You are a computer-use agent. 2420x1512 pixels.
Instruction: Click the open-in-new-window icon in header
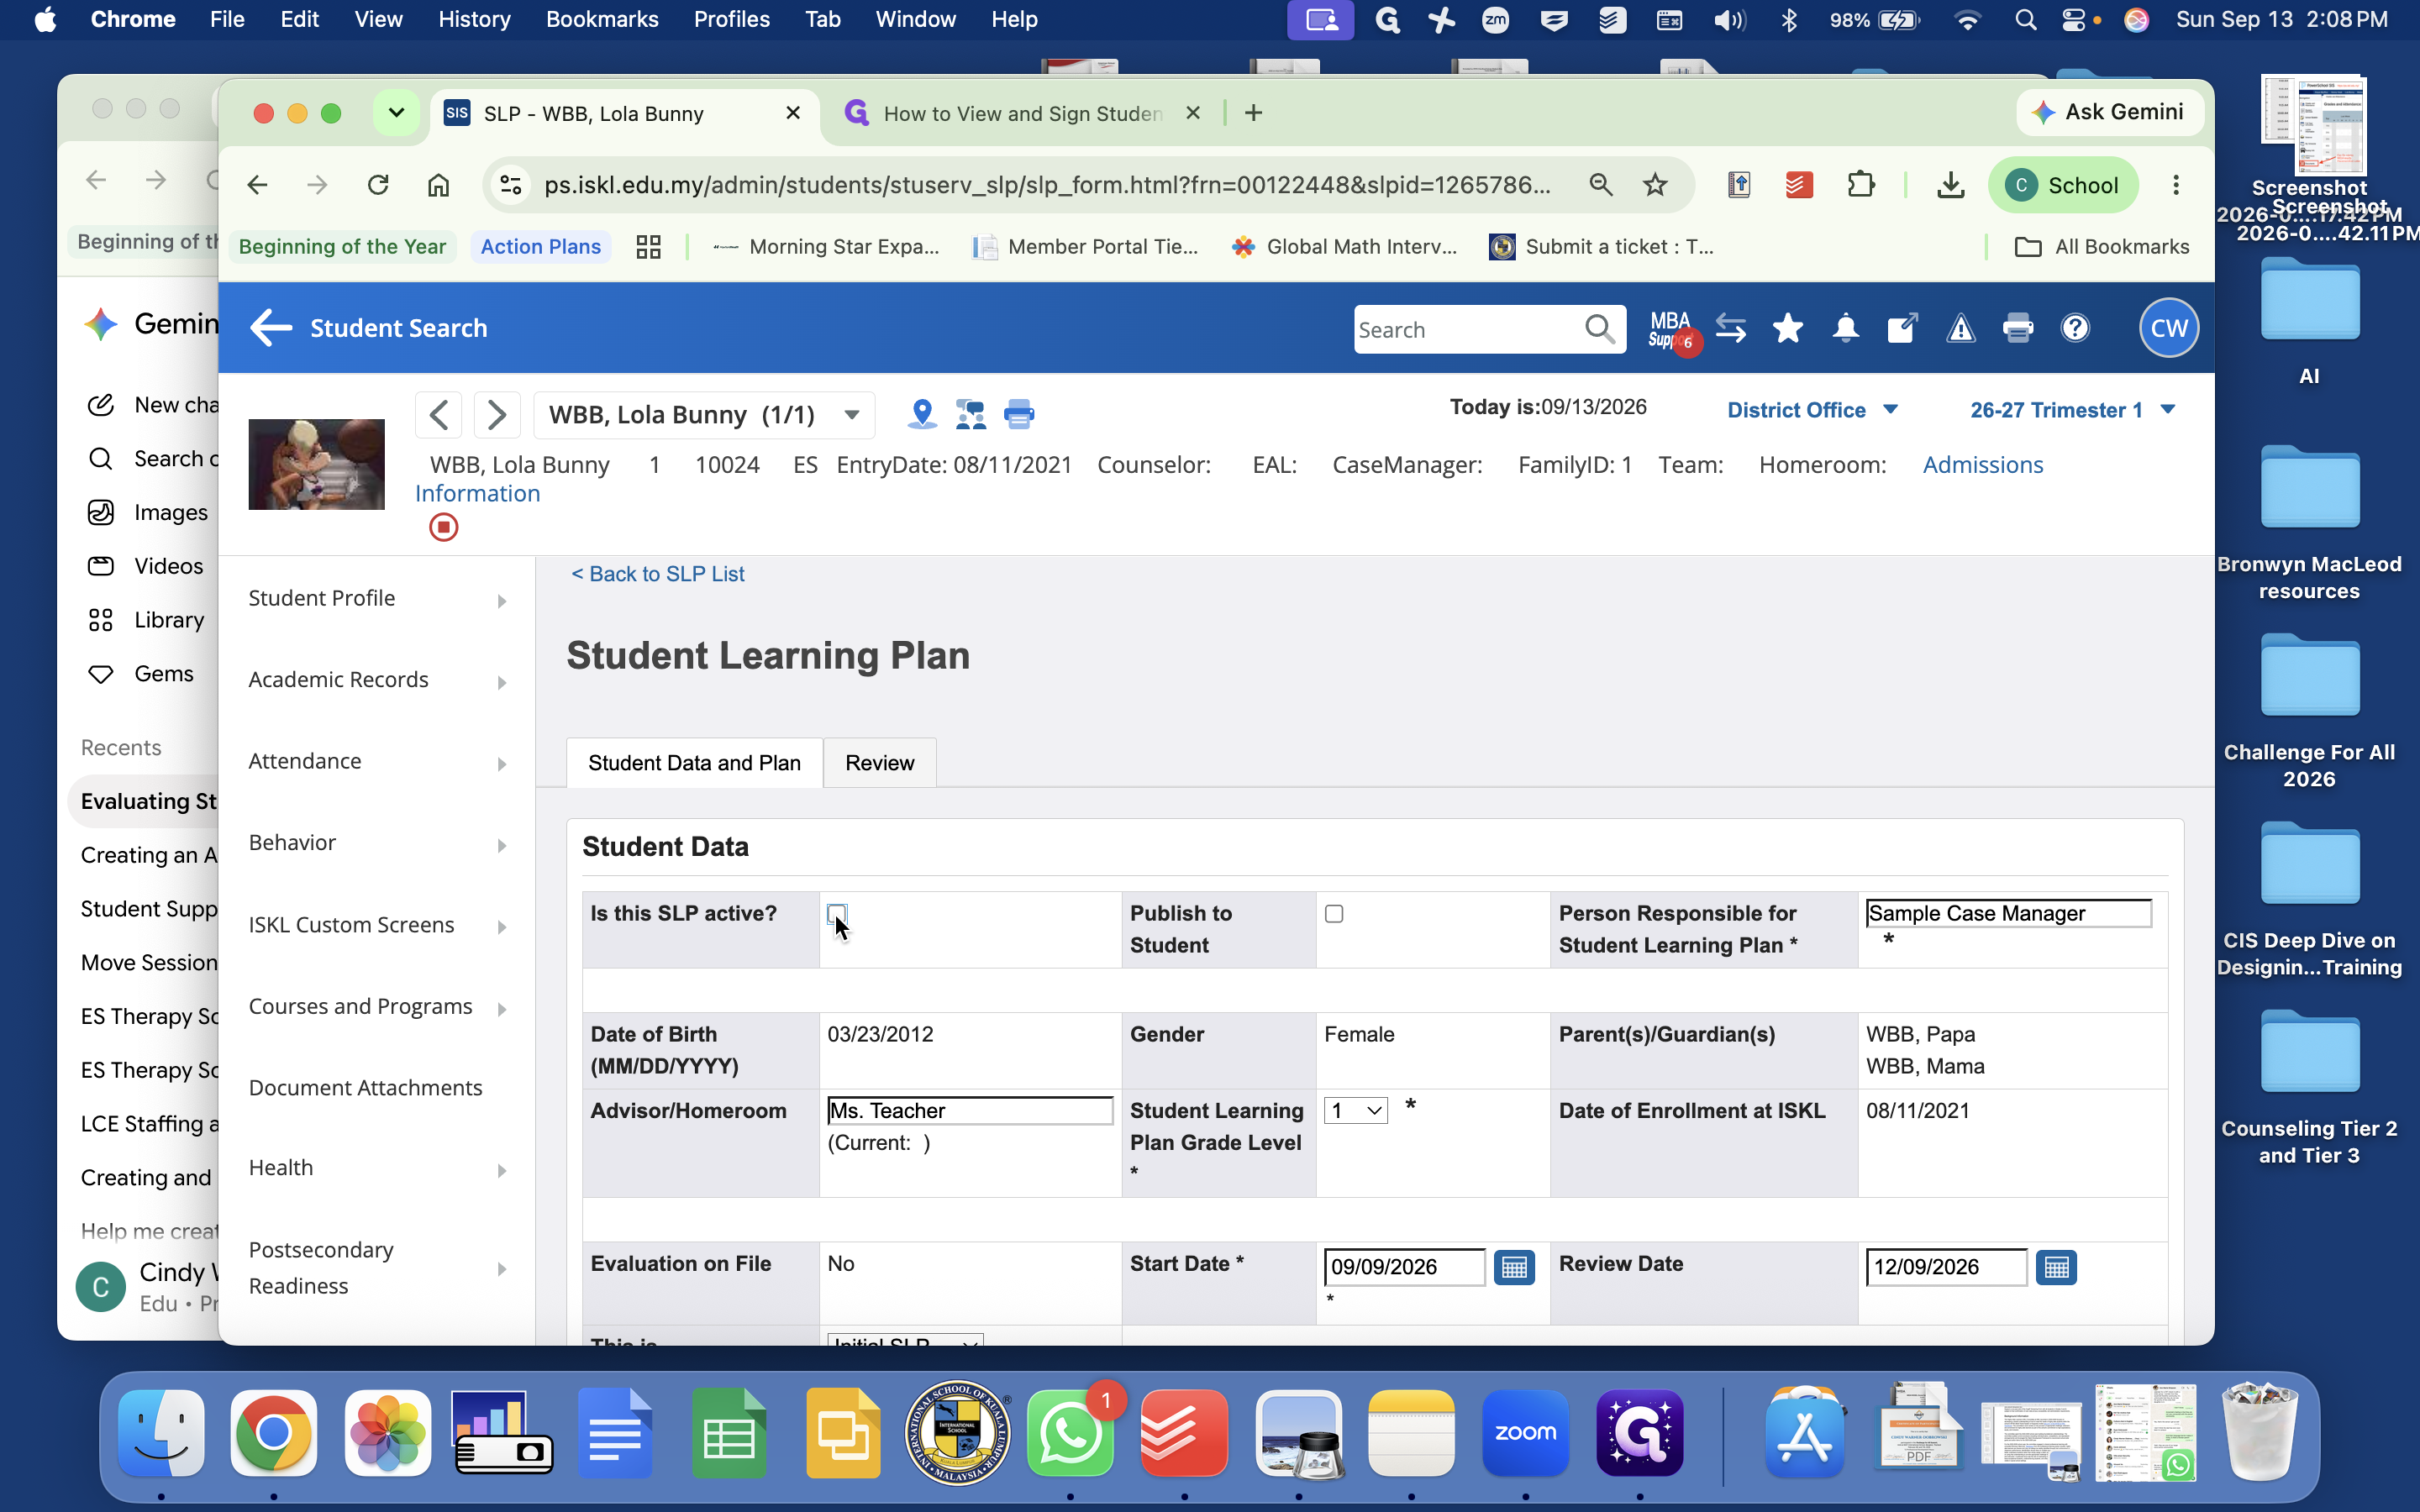(x=1902, y=328)
